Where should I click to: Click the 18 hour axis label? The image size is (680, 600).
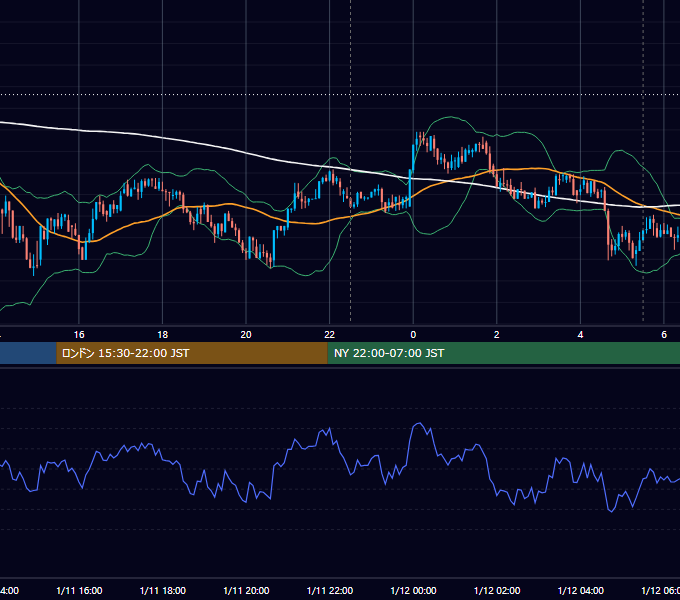click(x=163, y=335)
